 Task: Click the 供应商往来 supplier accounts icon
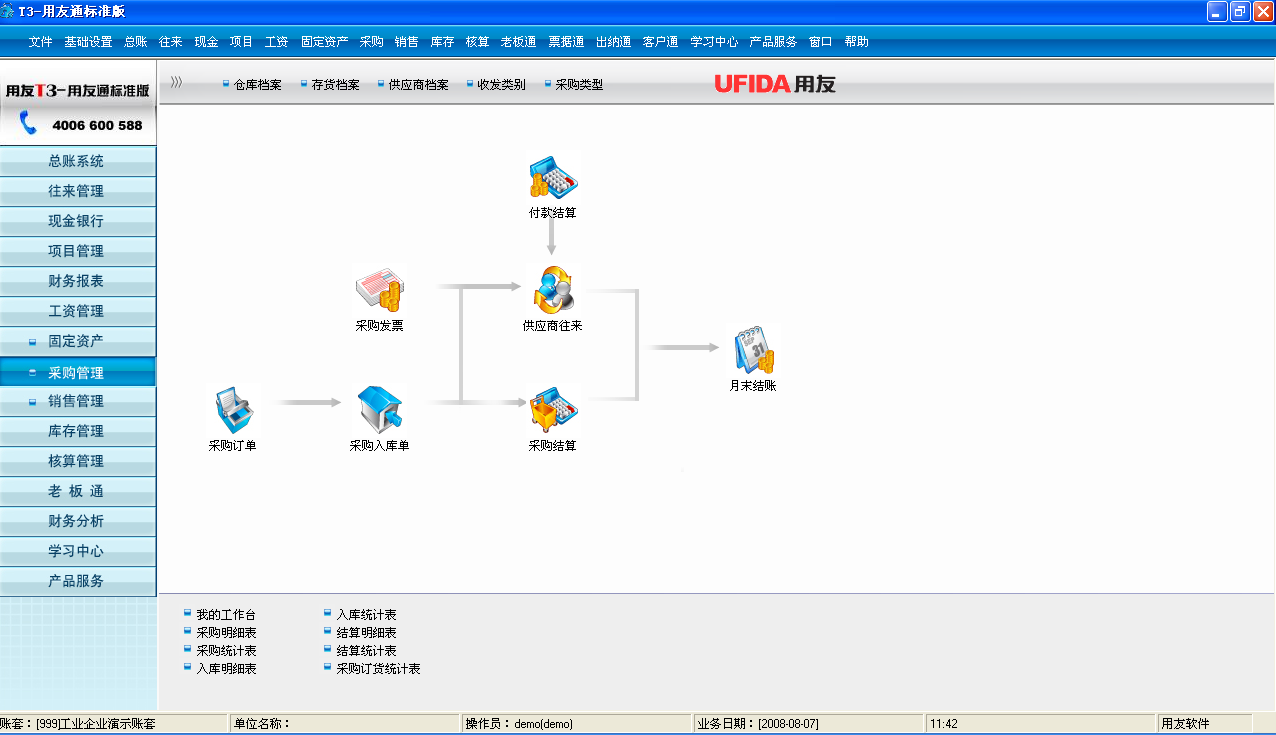pyautogui.click(x=552, y=291)
